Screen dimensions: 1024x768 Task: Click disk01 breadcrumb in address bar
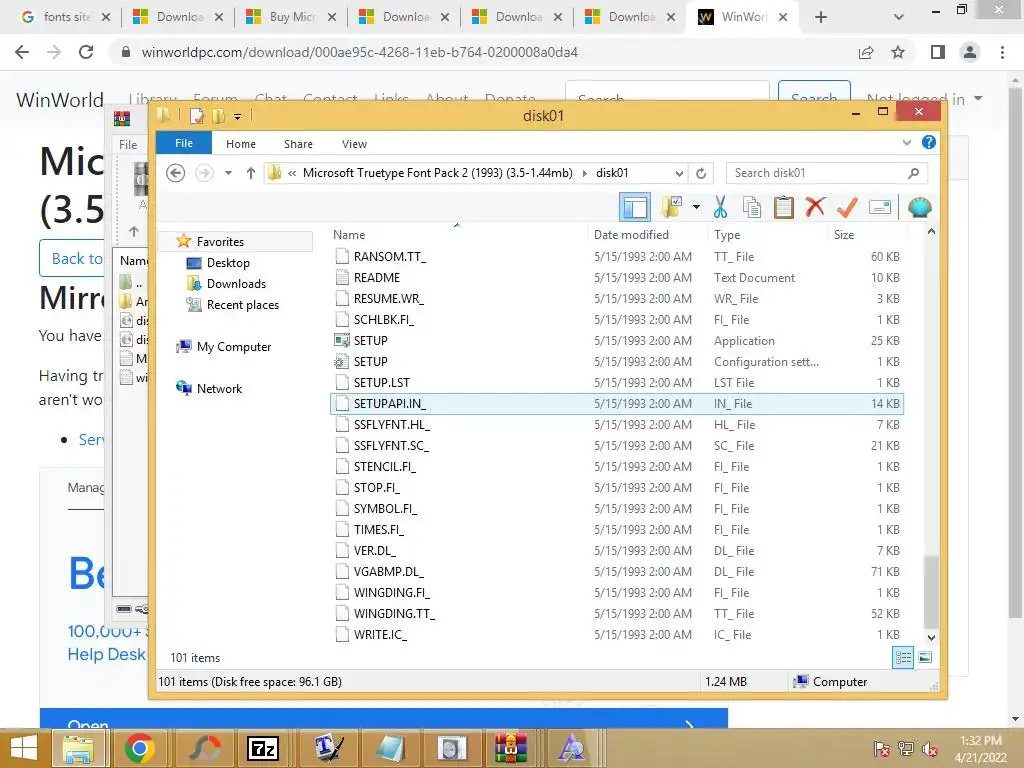click(x=612, y=173)
